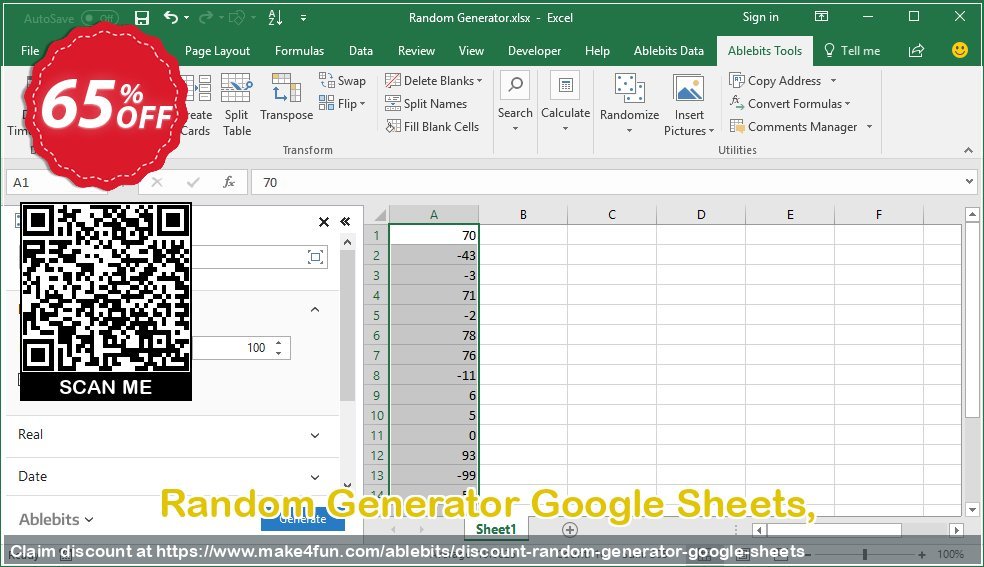Click Insert Pictures tool

tap(689, 105)
